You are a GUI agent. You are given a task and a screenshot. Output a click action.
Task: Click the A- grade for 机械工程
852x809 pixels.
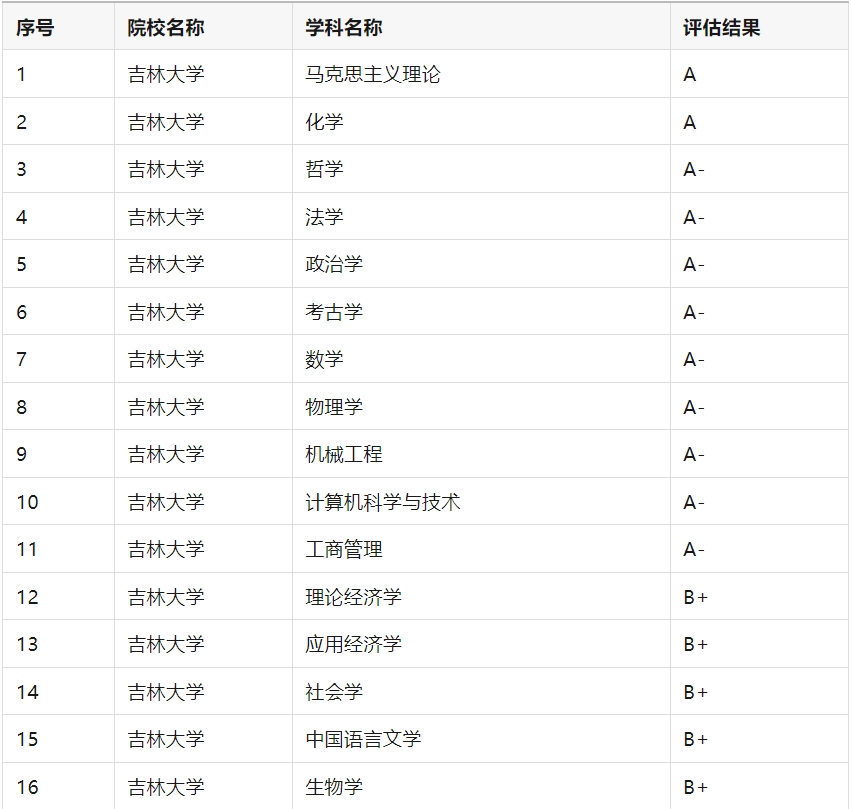pyautogui.click(x=694, y=455)
